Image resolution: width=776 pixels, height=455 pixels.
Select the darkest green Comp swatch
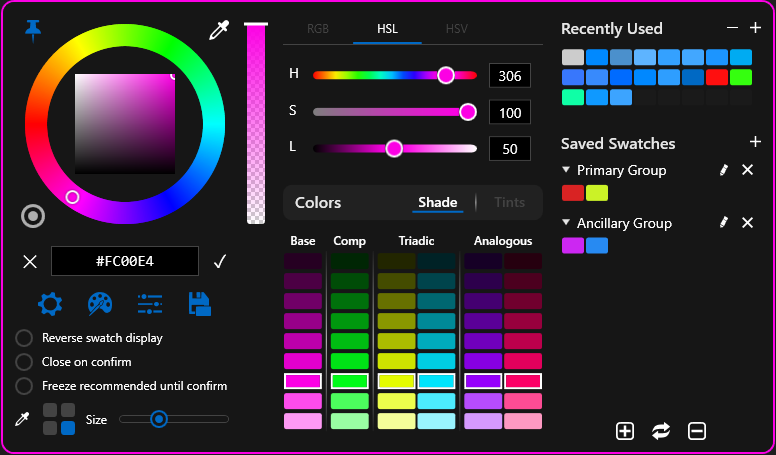tap(349, 261)
